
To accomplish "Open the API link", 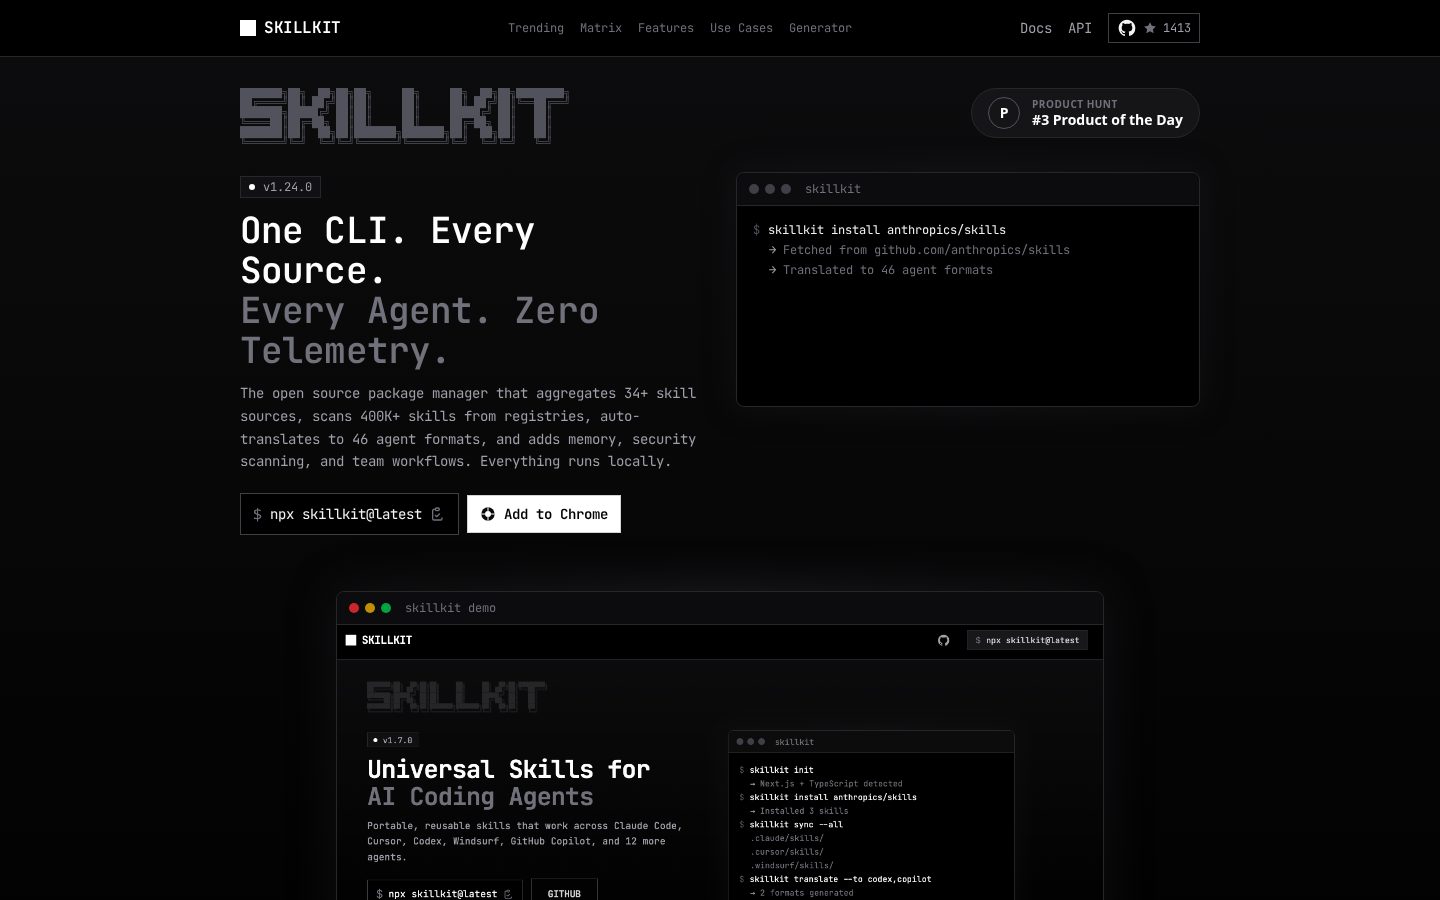I will click(1080, 28).
